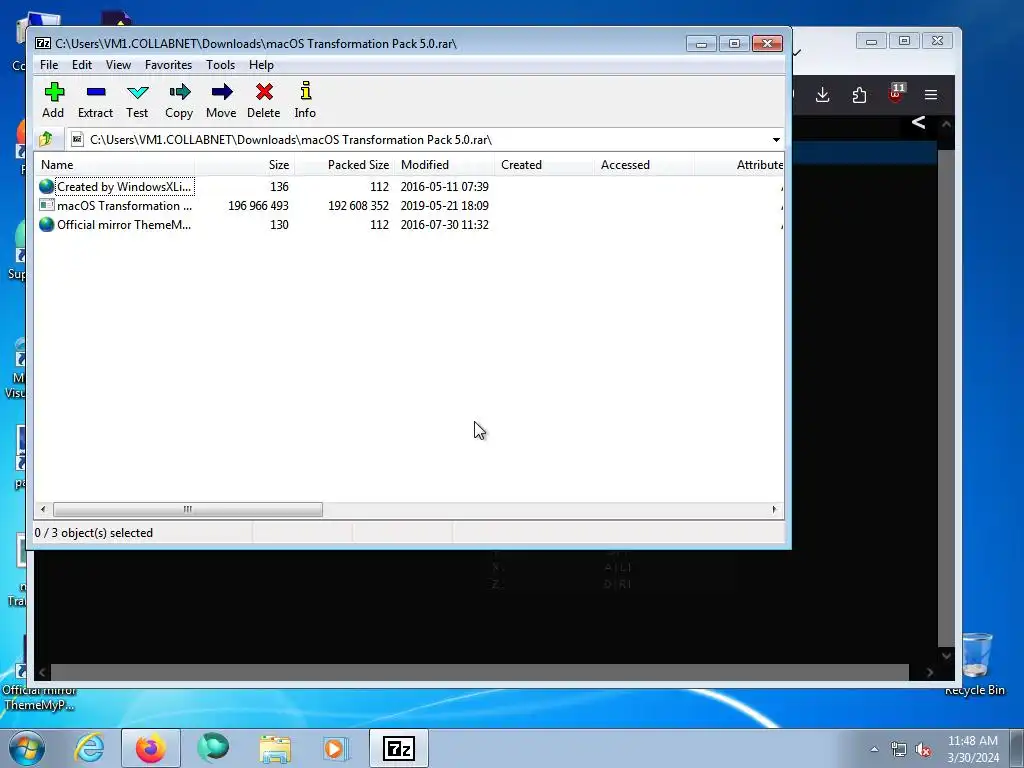
Task: Click the modified date 2016-07-30 11:32
Action: click(x=445, y=225)
